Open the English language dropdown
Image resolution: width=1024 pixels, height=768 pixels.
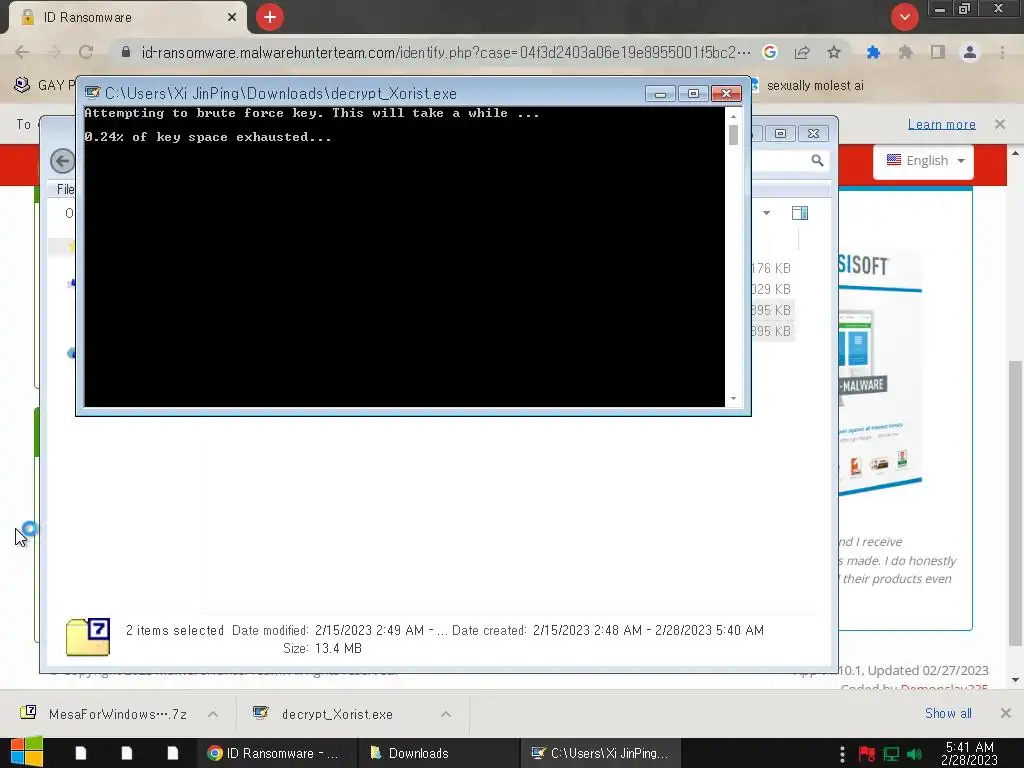923,161
